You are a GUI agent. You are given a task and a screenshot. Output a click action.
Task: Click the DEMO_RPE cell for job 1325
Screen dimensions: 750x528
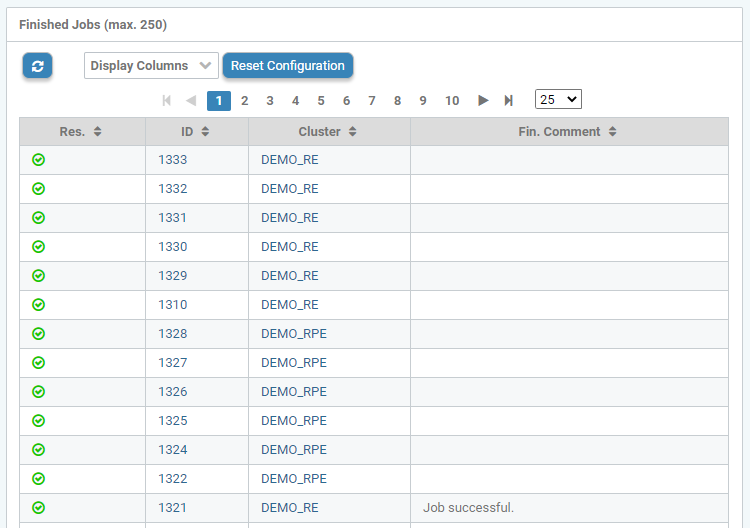tap(294, 420)
